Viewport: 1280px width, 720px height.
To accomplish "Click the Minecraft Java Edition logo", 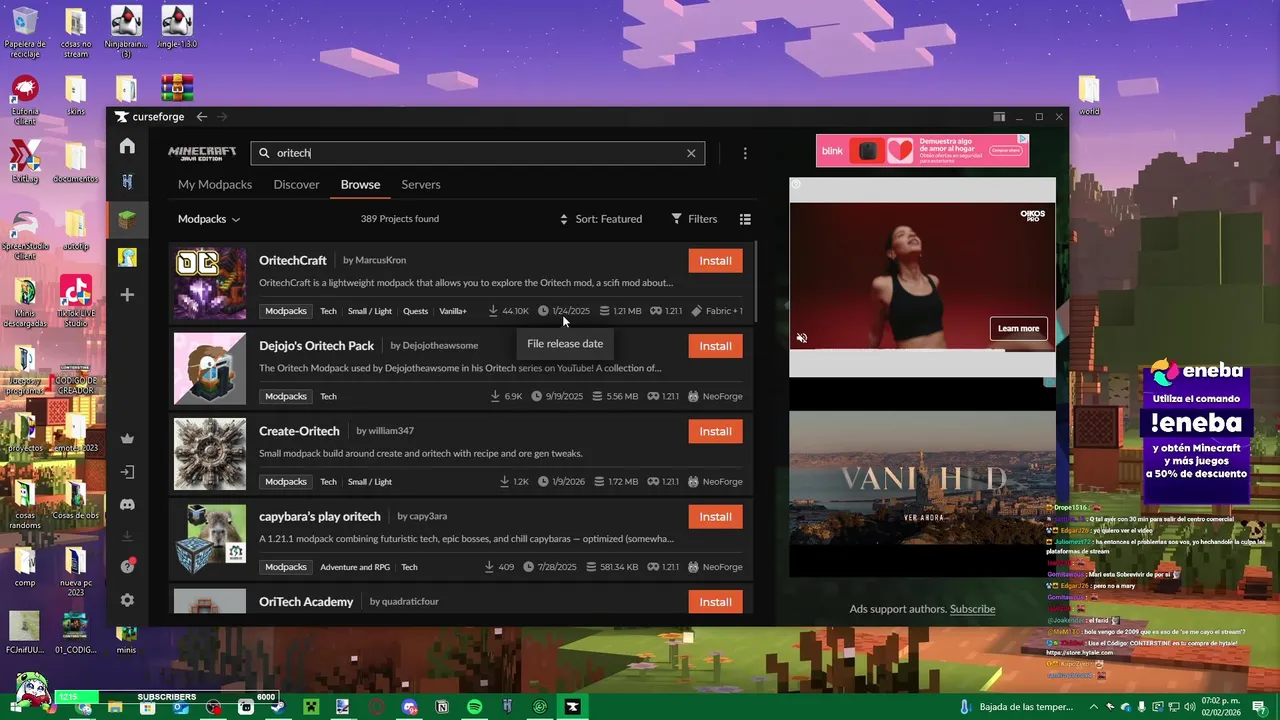I will click(202, 153).
